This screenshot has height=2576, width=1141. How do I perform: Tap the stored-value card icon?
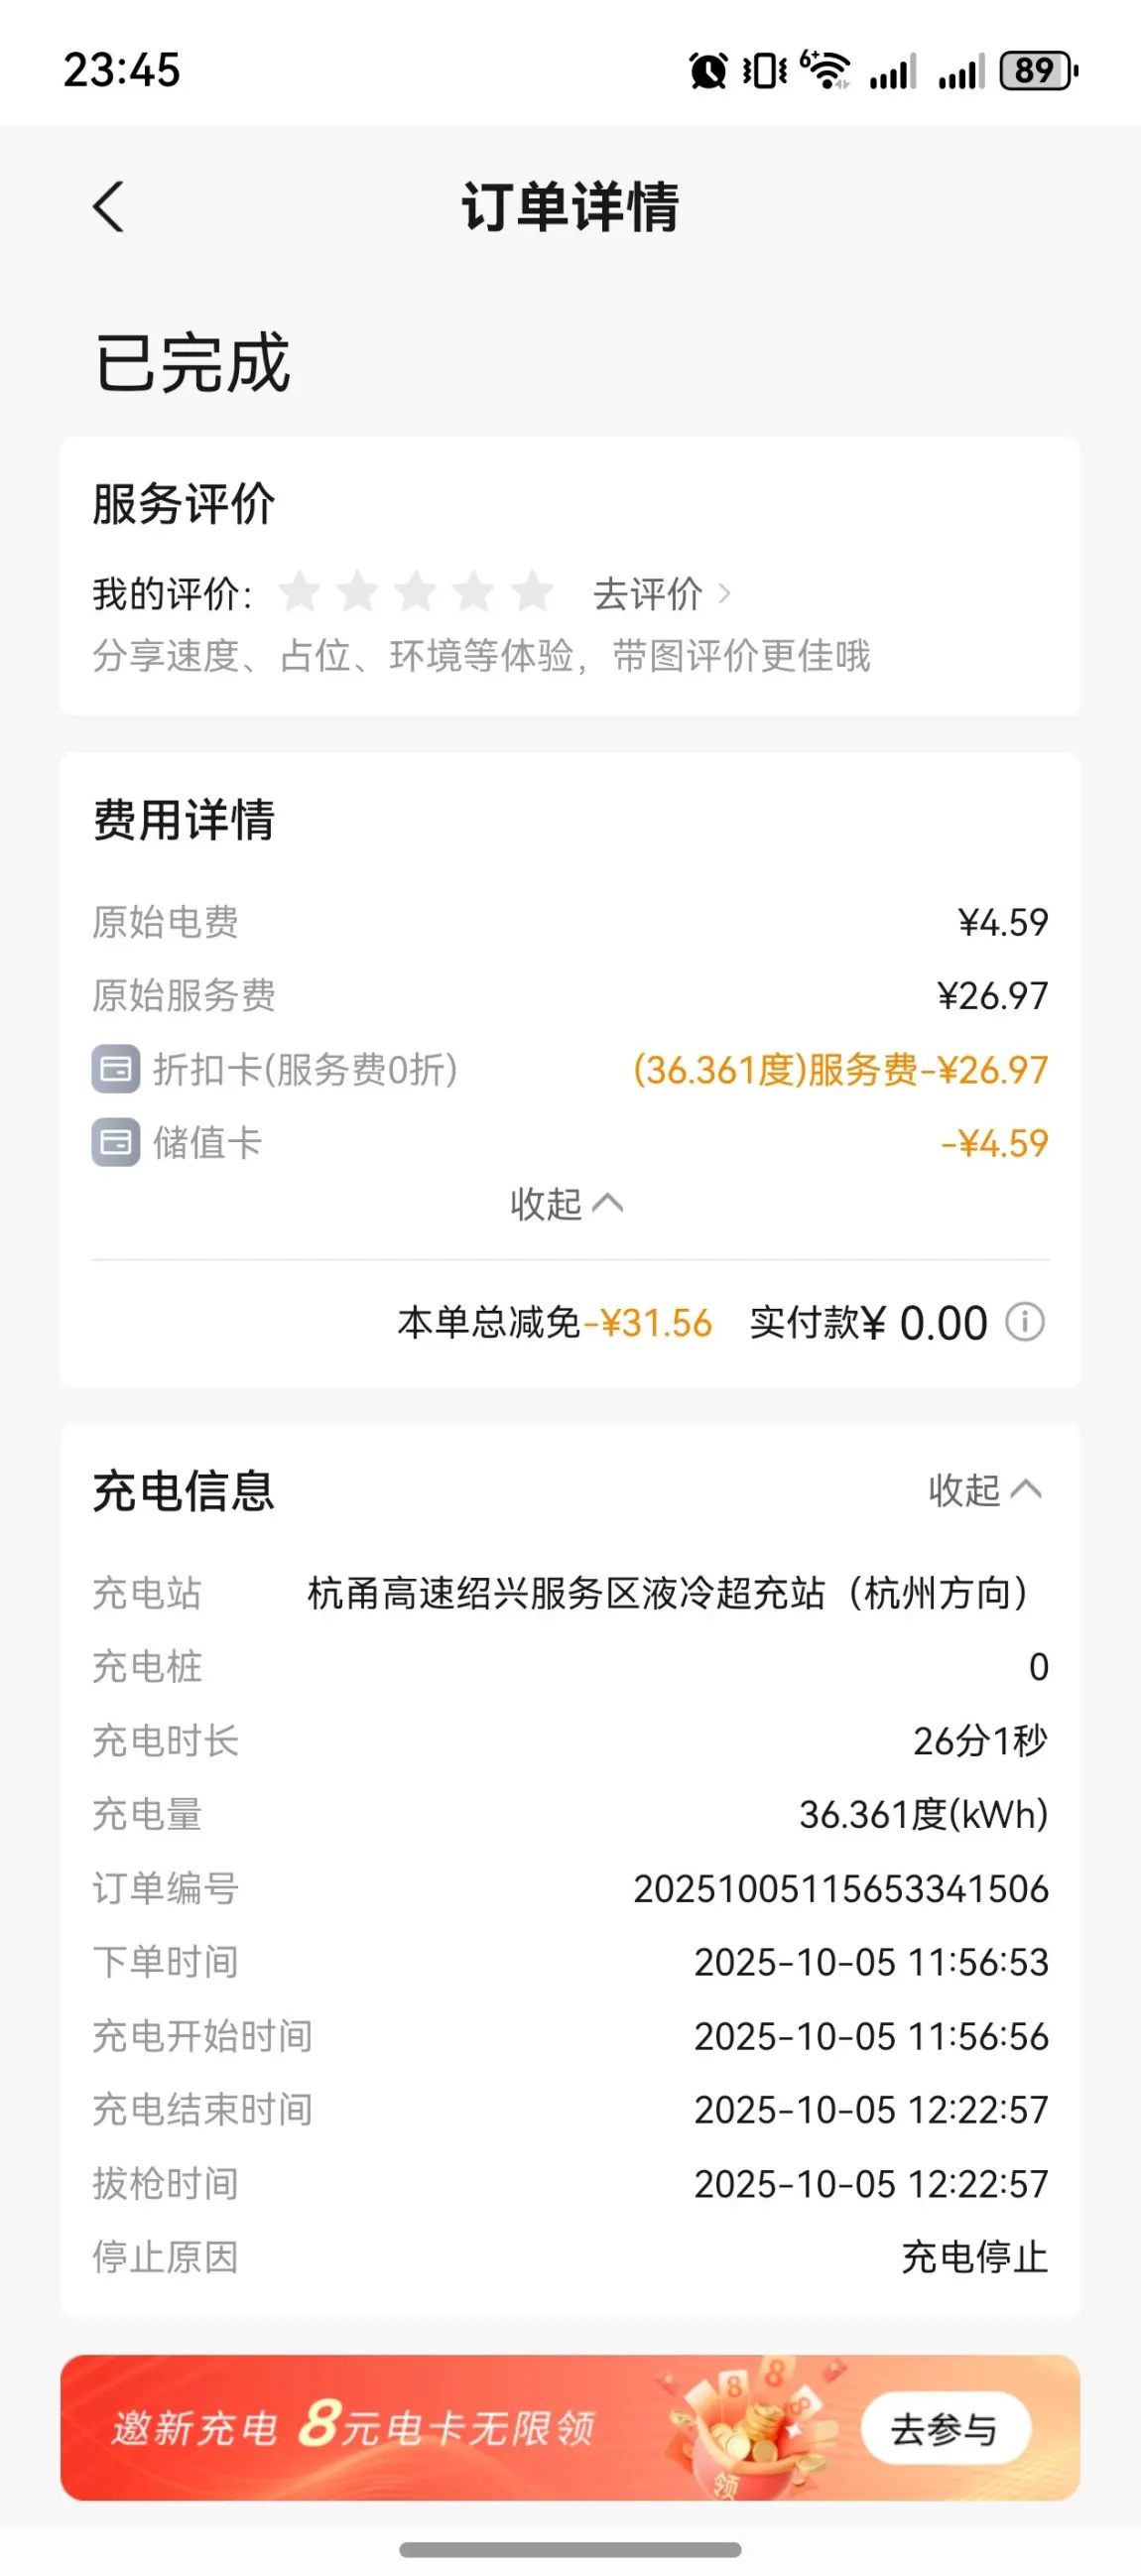pos(116,1142)
